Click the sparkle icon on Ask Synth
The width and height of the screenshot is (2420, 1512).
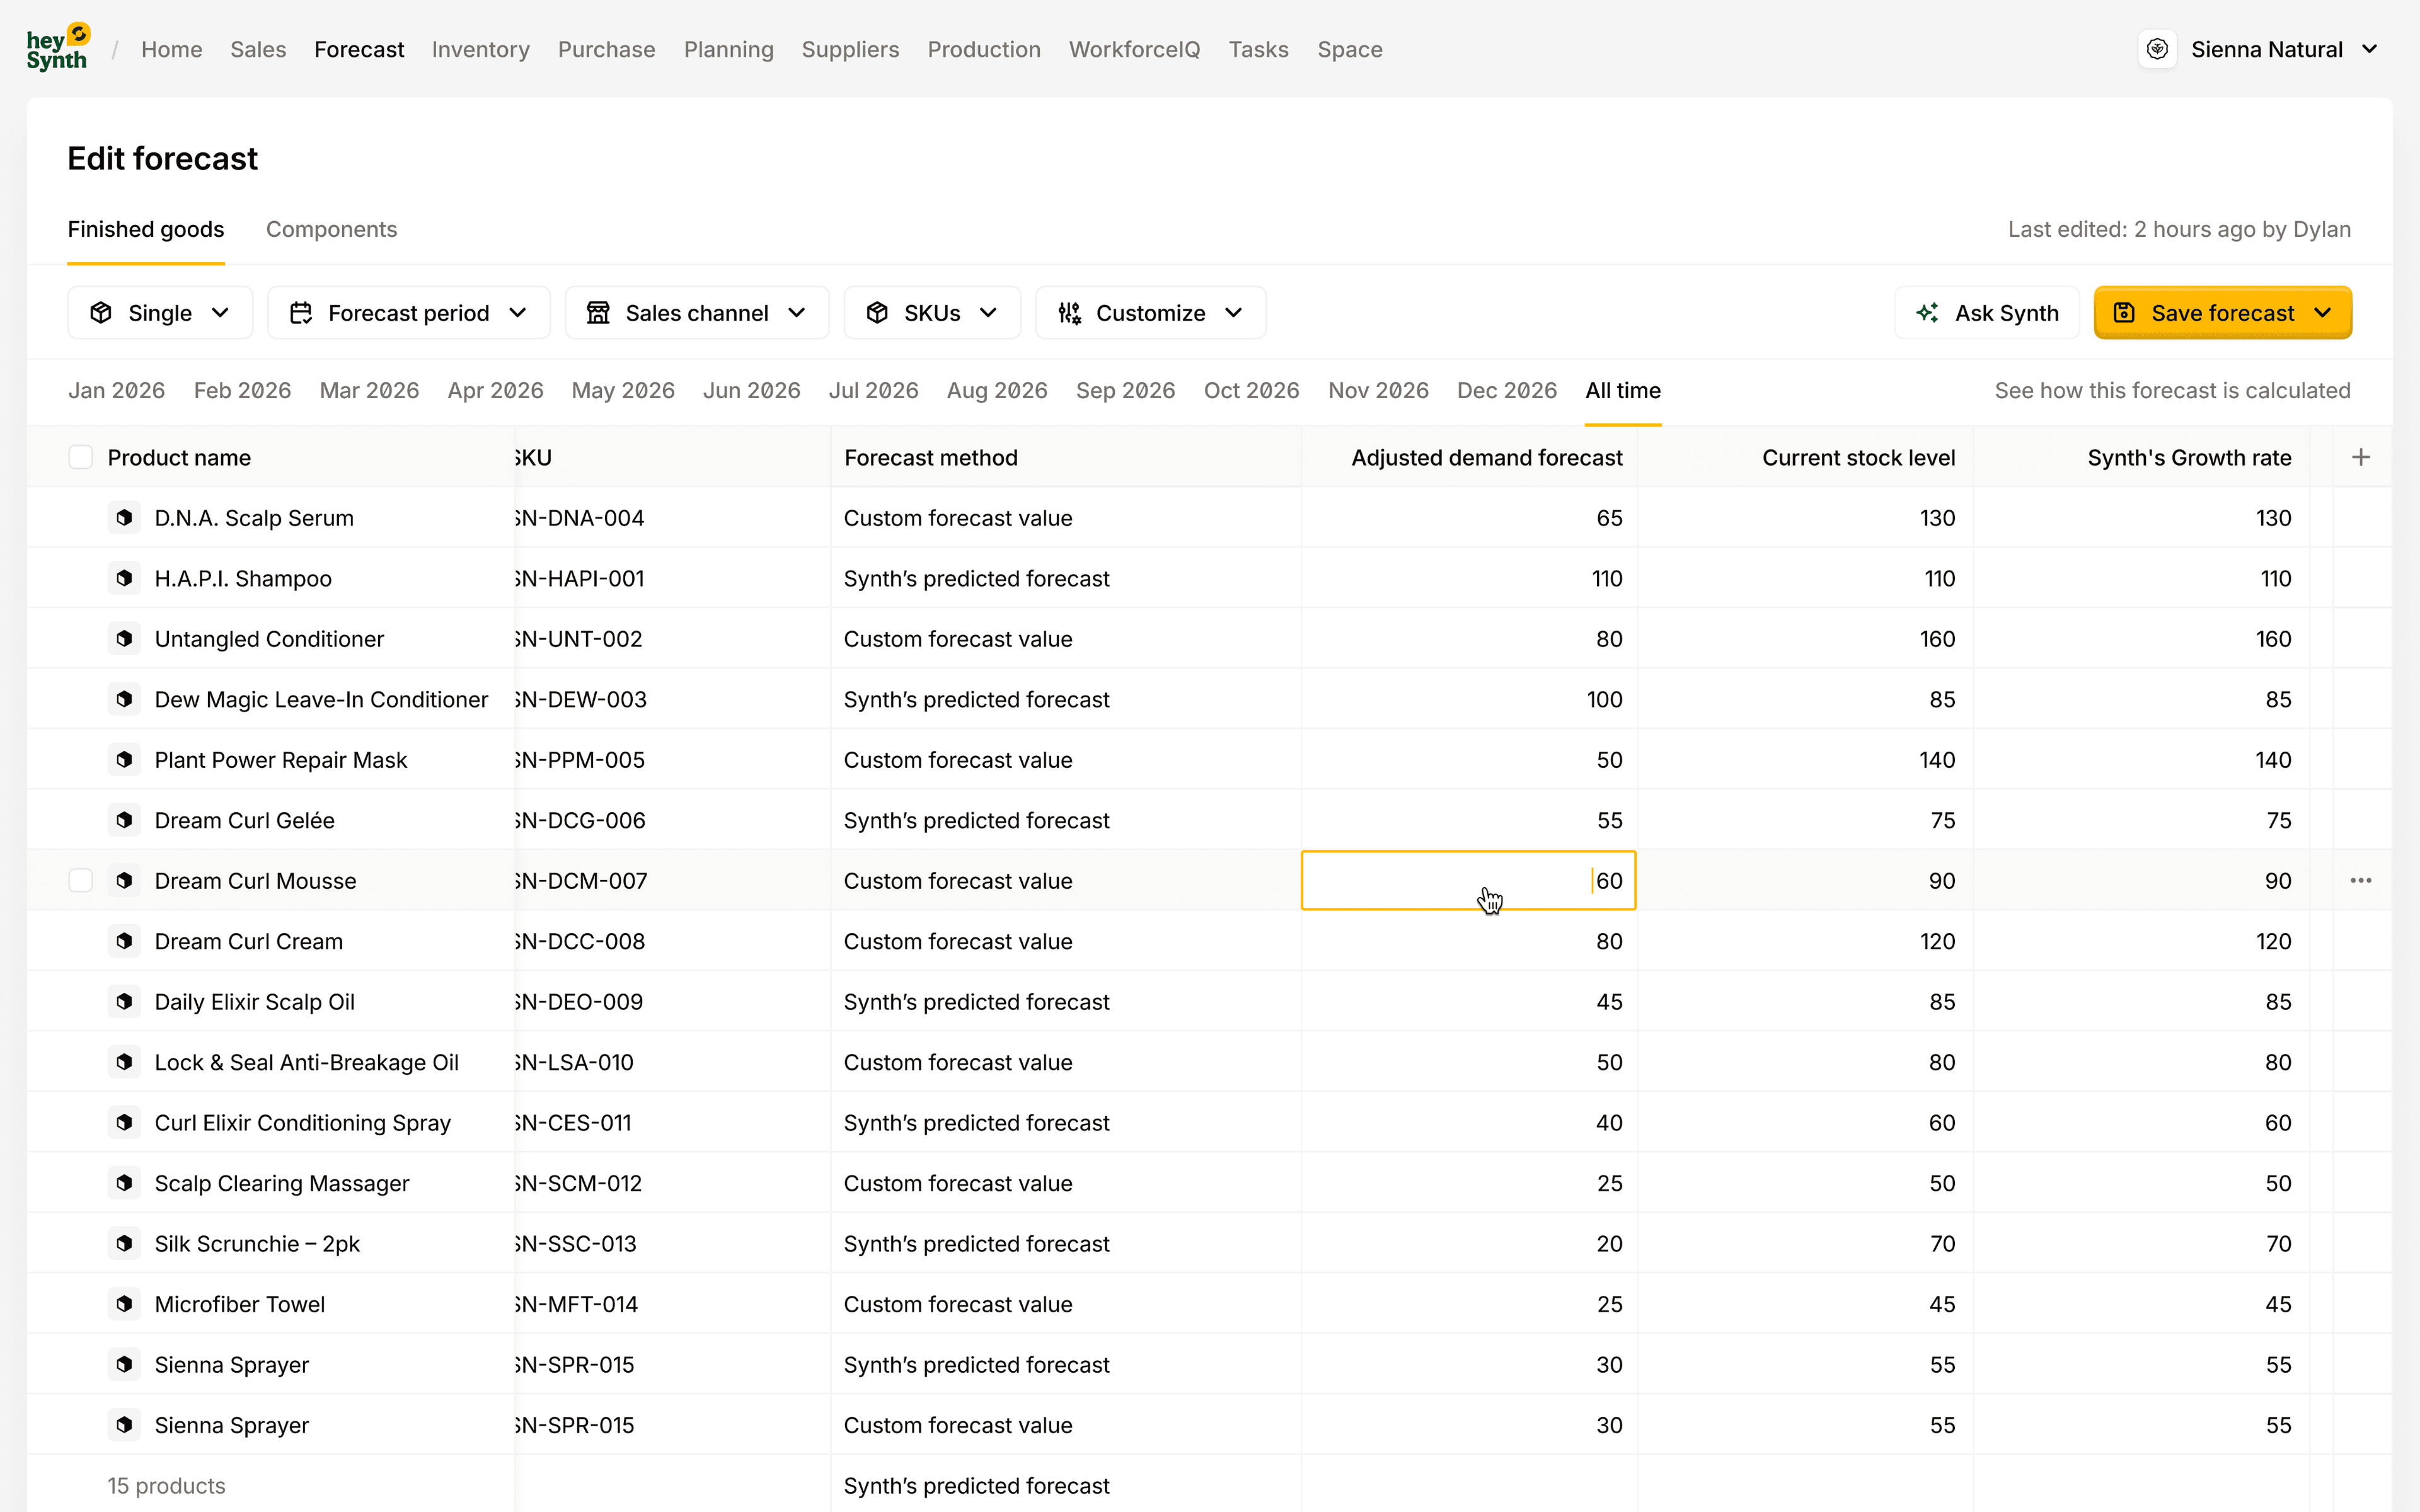click(1927, 313)
